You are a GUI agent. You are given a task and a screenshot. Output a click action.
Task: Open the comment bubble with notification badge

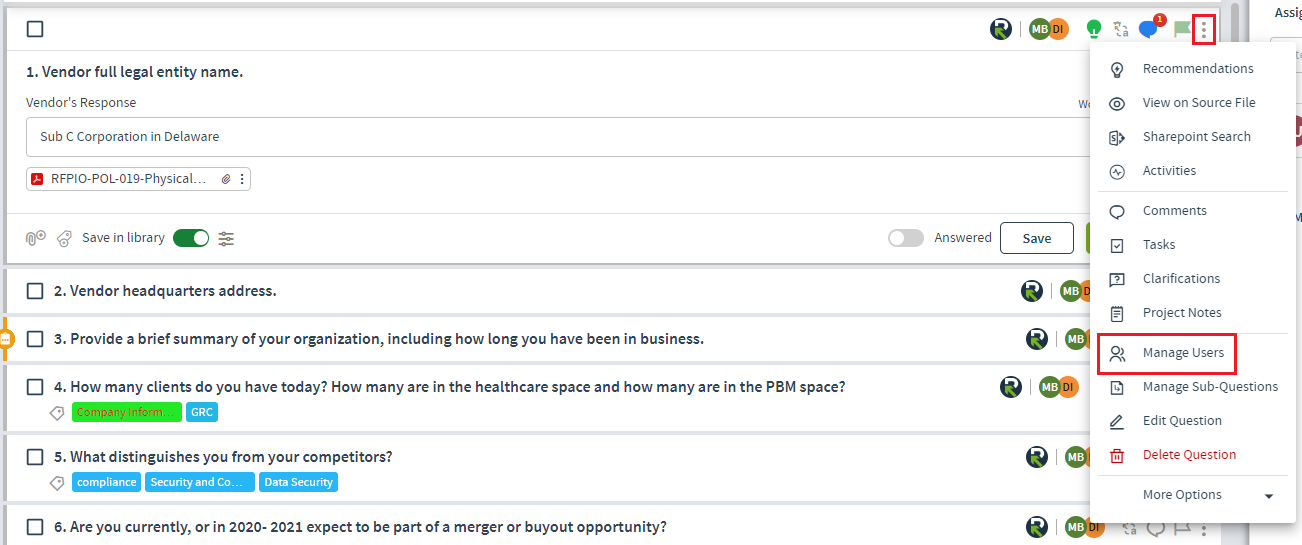(x=1149, y=28)
